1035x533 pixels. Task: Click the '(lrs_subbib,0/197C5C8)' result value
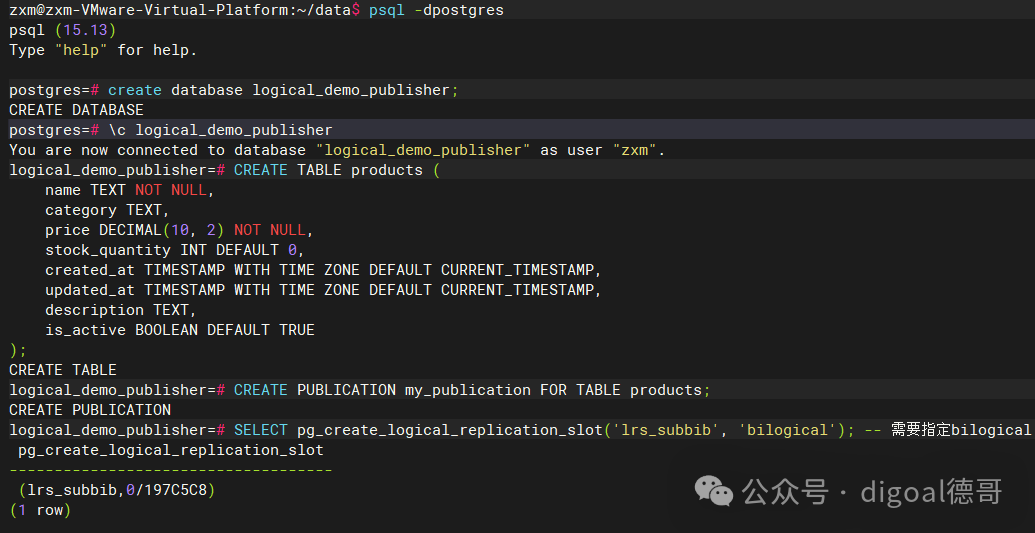point(117,490)
